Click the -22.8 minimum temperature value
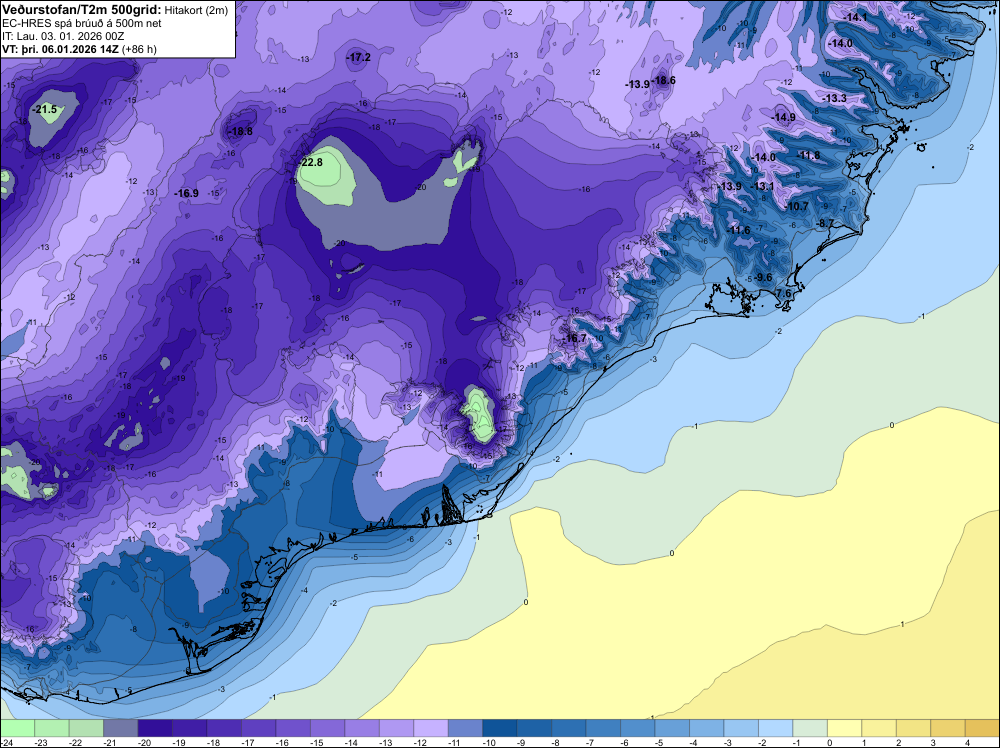The height and width of the screenshot is (748, 1000). coord(311,162)
